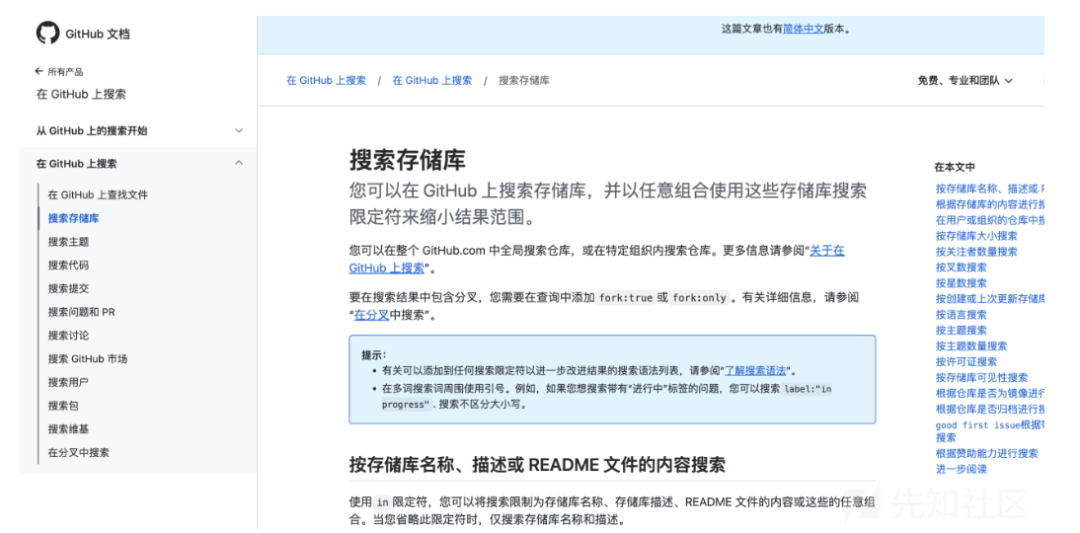
Task: Click the 所有产品 back link text
Action: click(x=65, y=72)
